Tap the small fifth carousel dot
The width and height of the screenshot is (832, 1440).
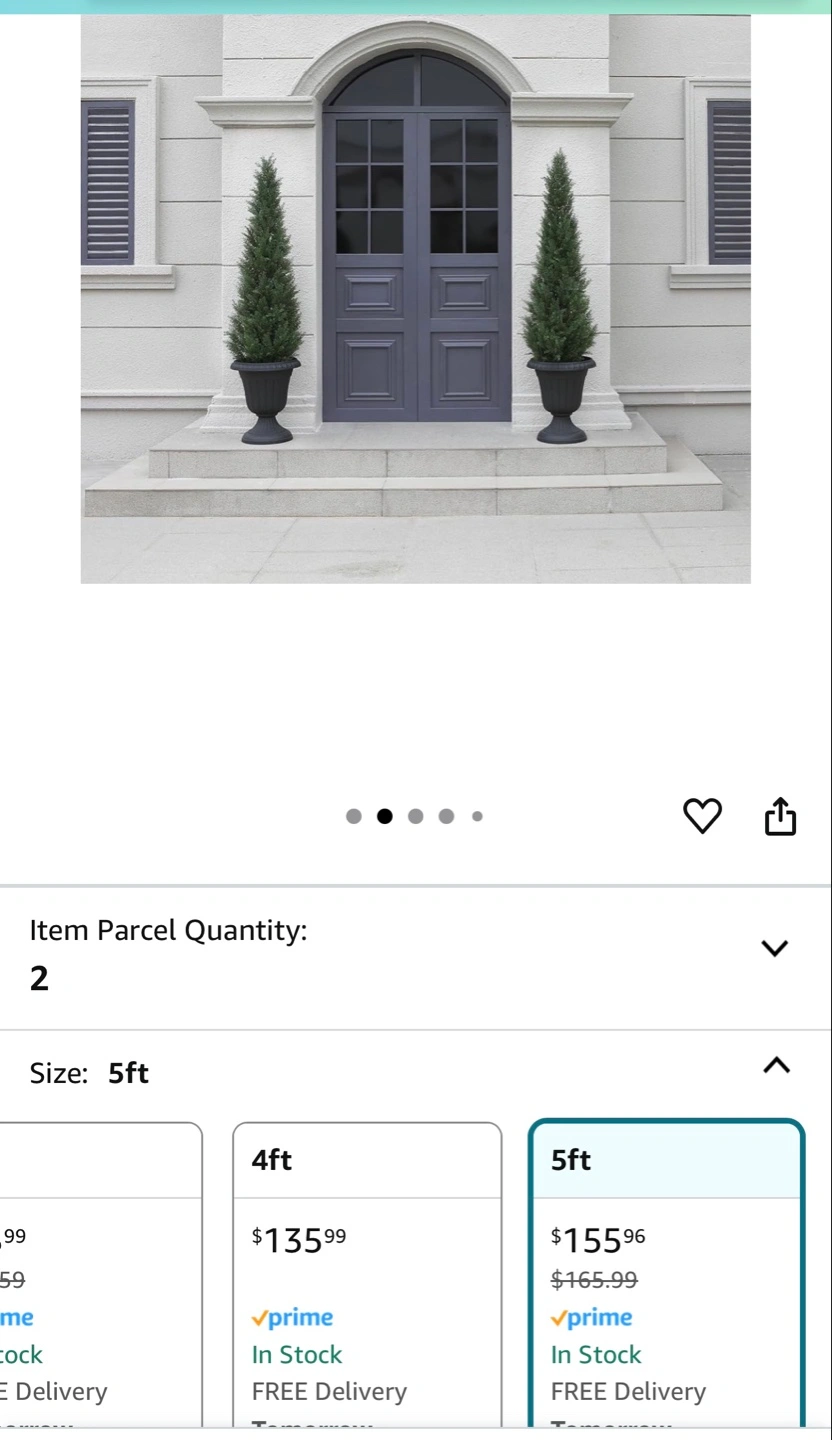coord(477,816)
